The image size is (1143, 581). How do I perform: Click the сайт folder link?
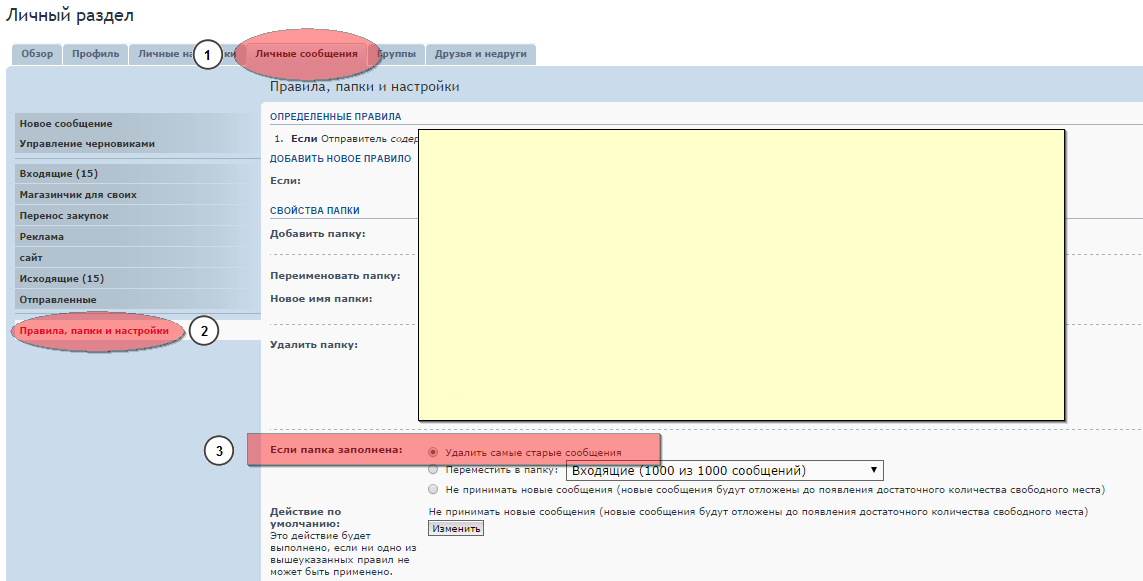[x=31, y=258]
